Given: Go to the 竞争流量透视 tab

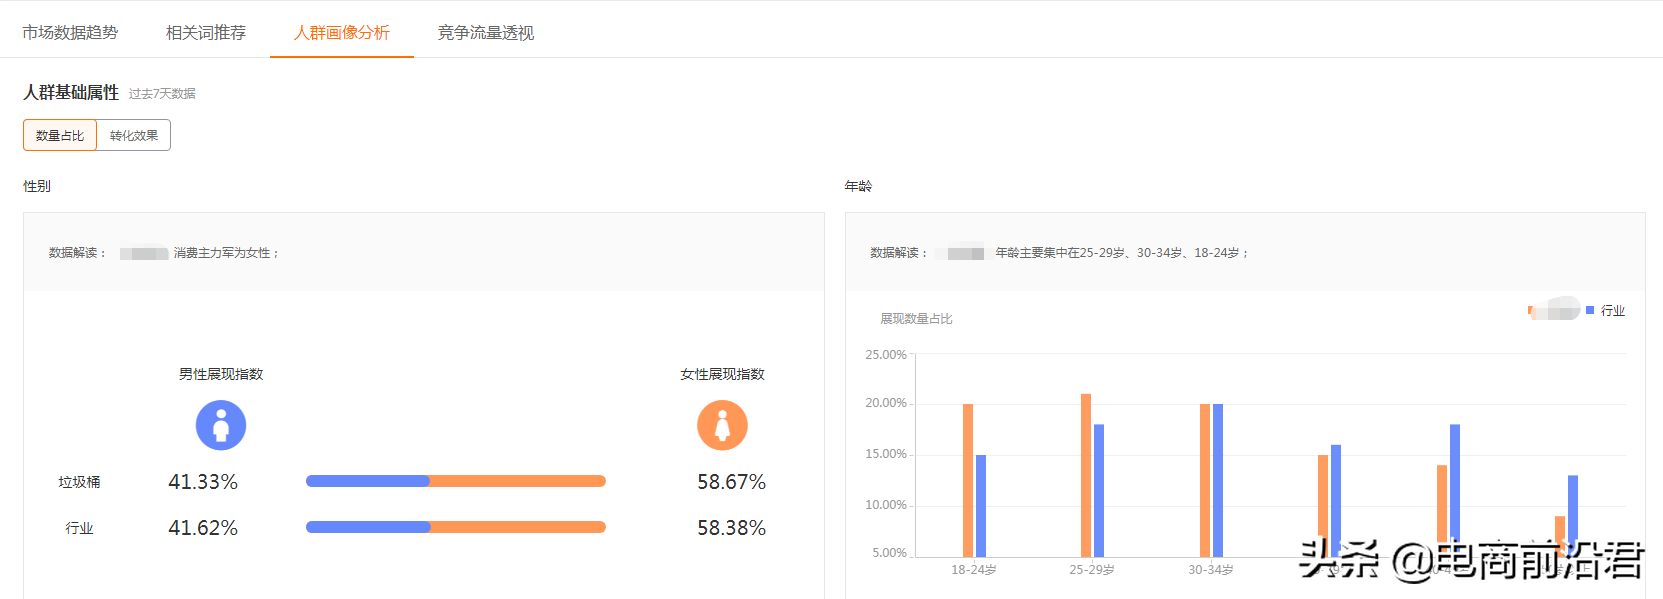Looking at the screenshot, I should click(486, 33).
